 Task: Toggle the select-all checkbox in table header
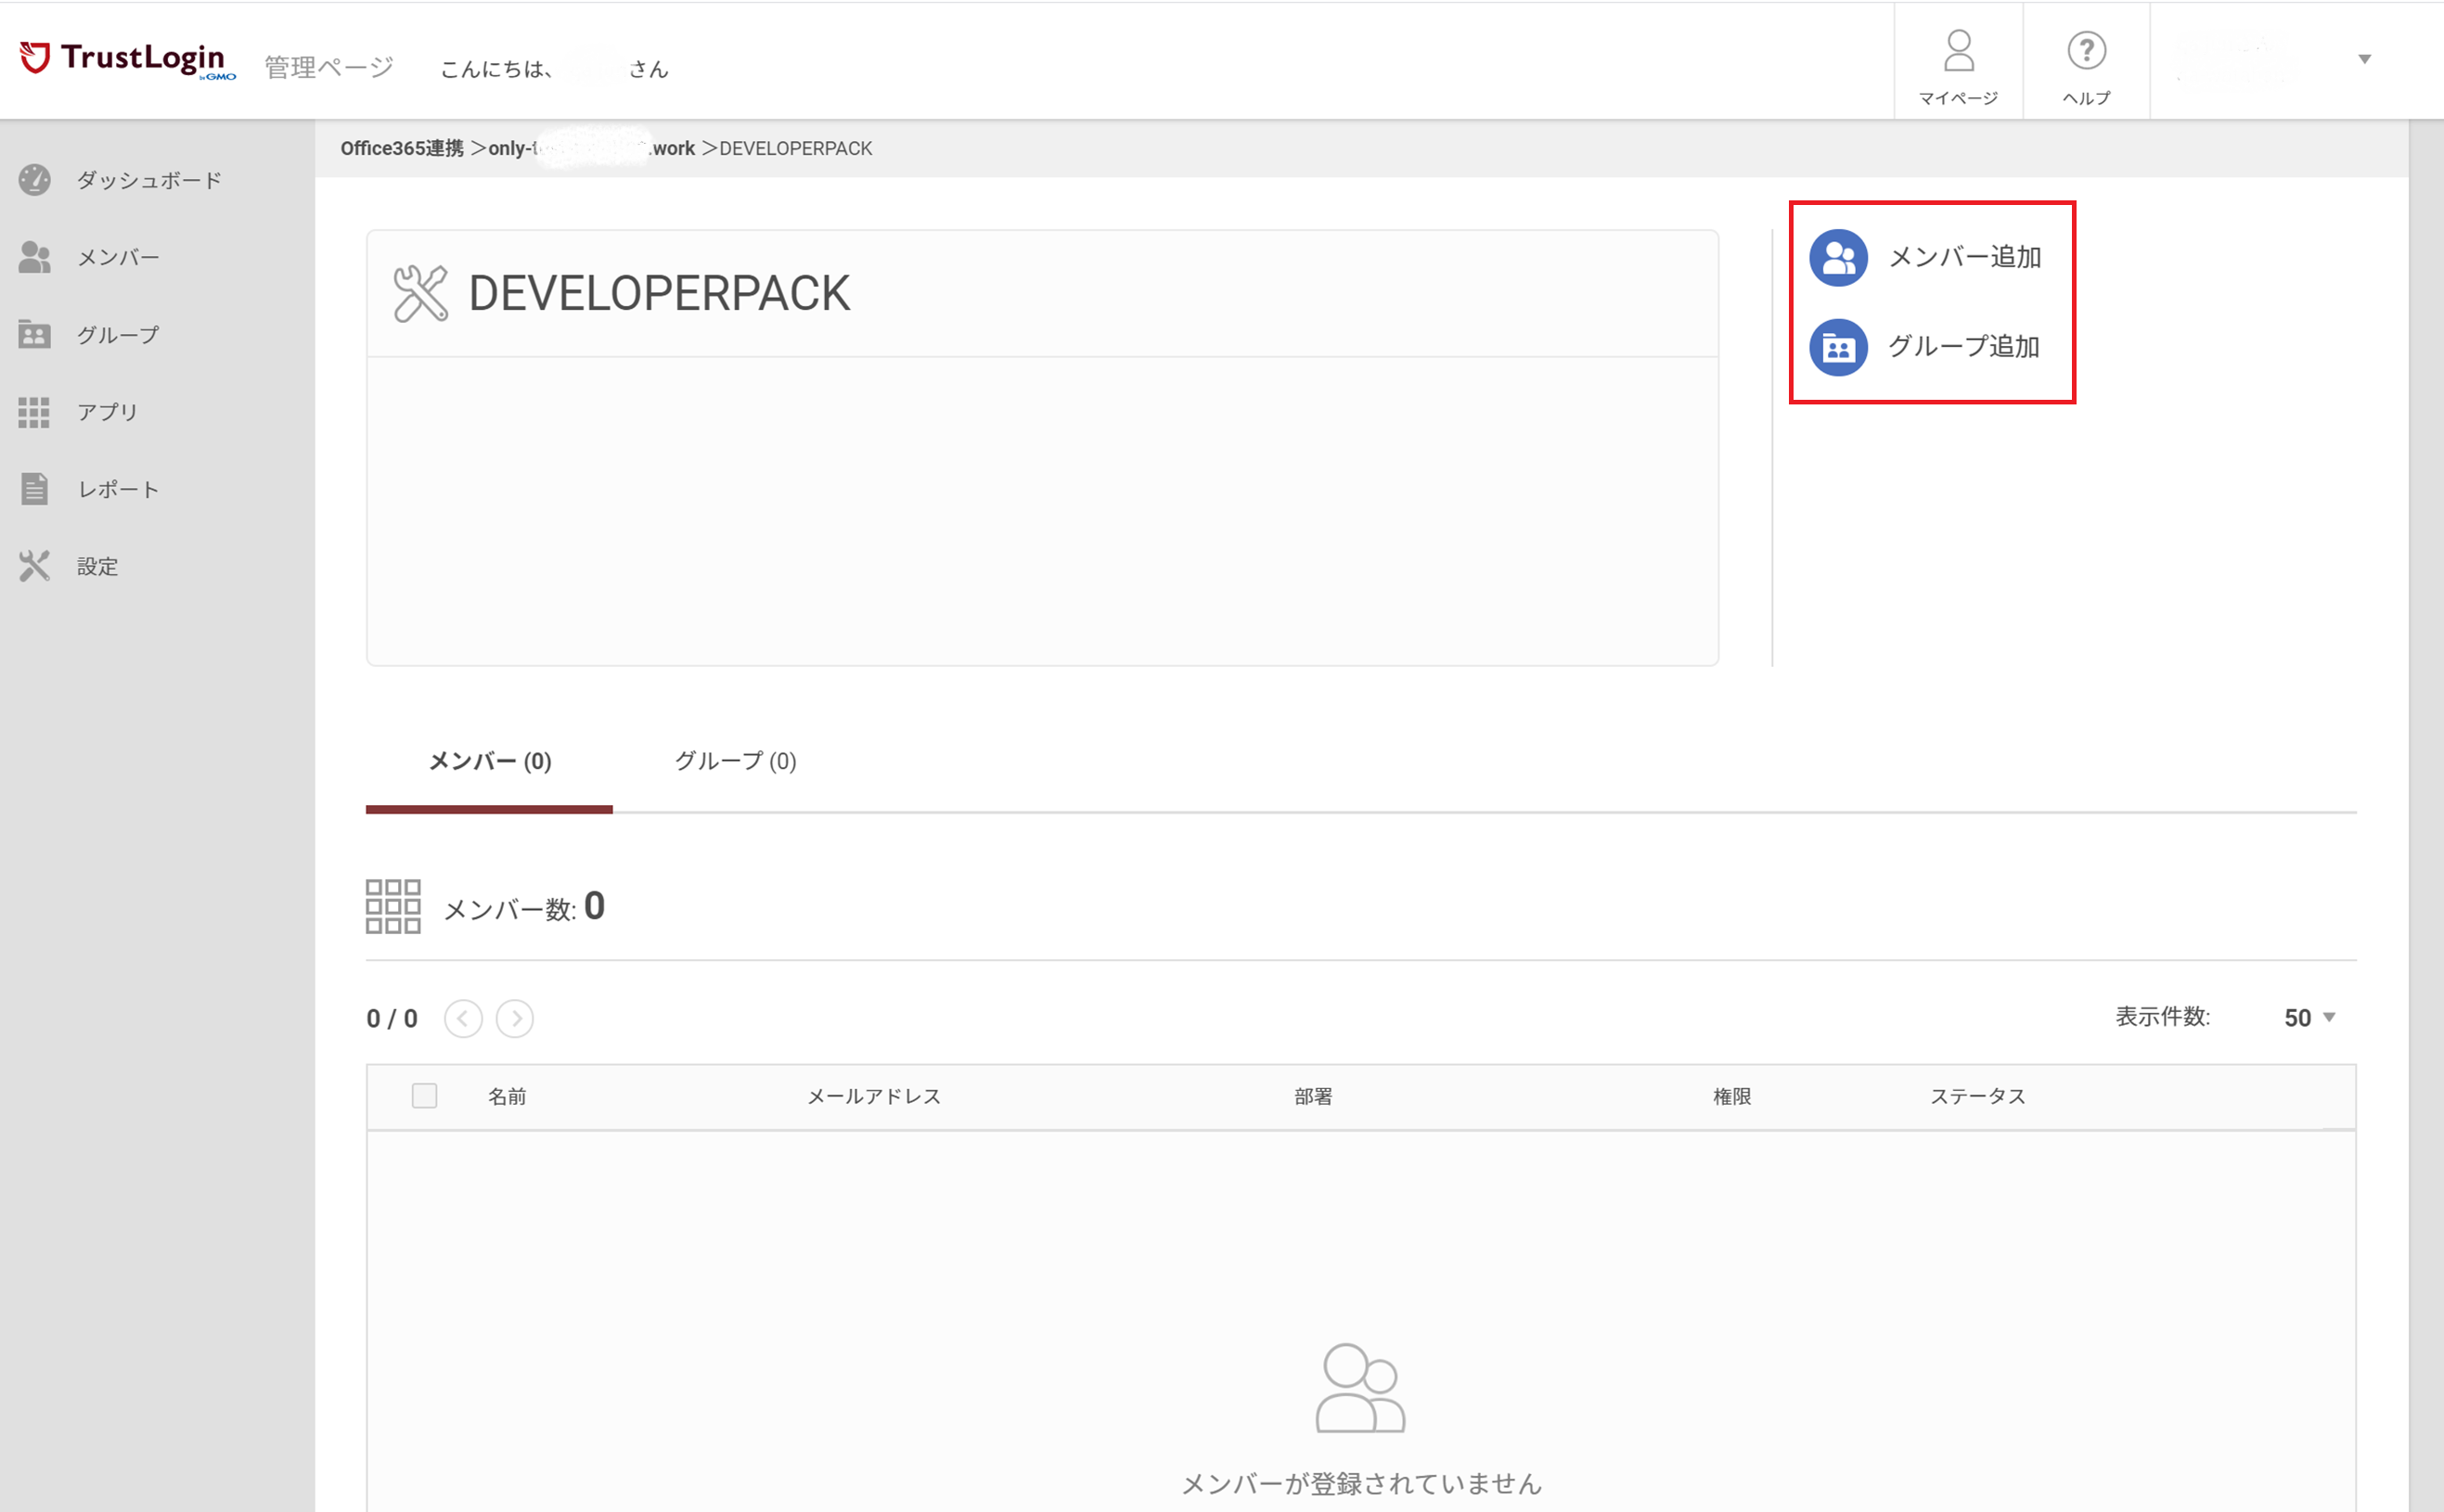pyautogui.click(x=424, y=1096)
